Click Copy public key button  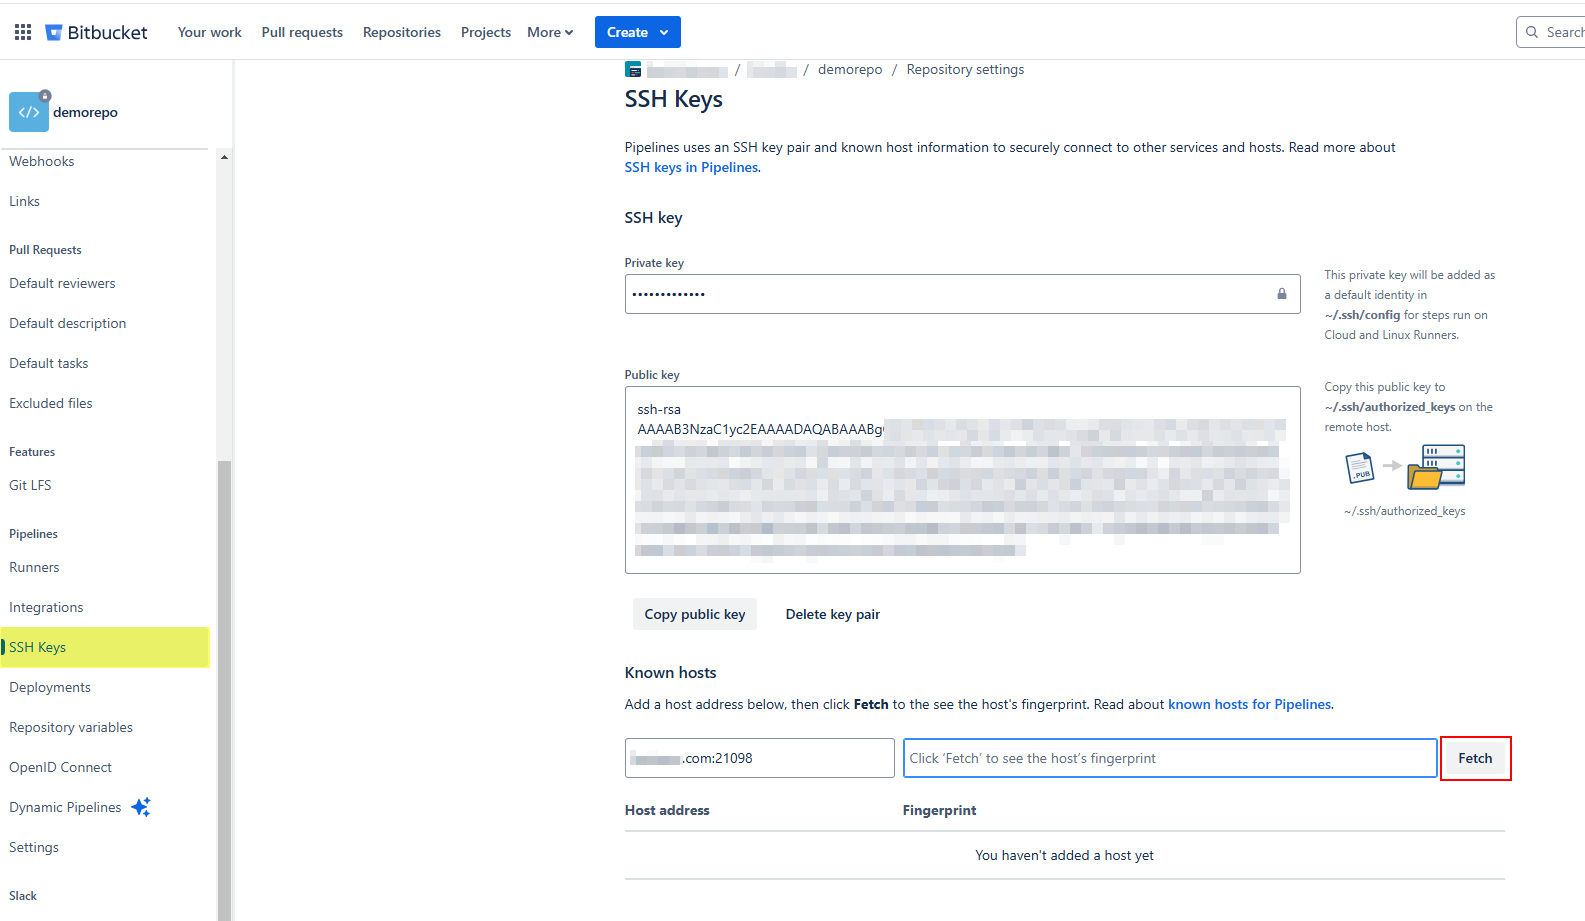pos(694,614)
